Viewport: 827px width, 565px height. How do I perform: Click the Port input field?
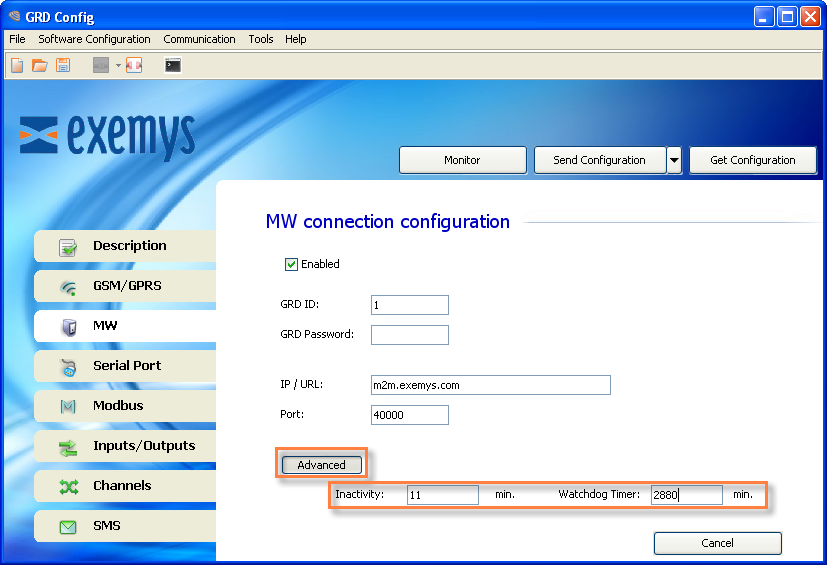(x=410, y=415)
